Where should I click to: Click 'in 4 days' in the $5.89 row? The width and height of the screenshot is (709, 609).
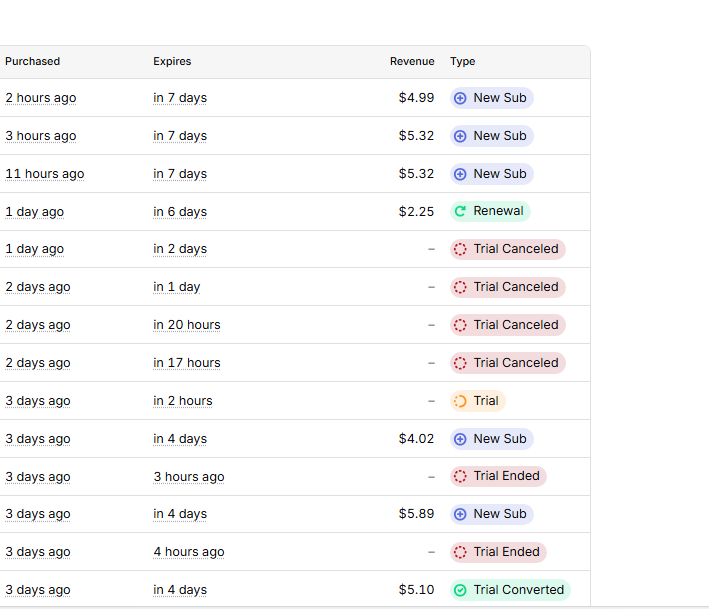(180, 514)
